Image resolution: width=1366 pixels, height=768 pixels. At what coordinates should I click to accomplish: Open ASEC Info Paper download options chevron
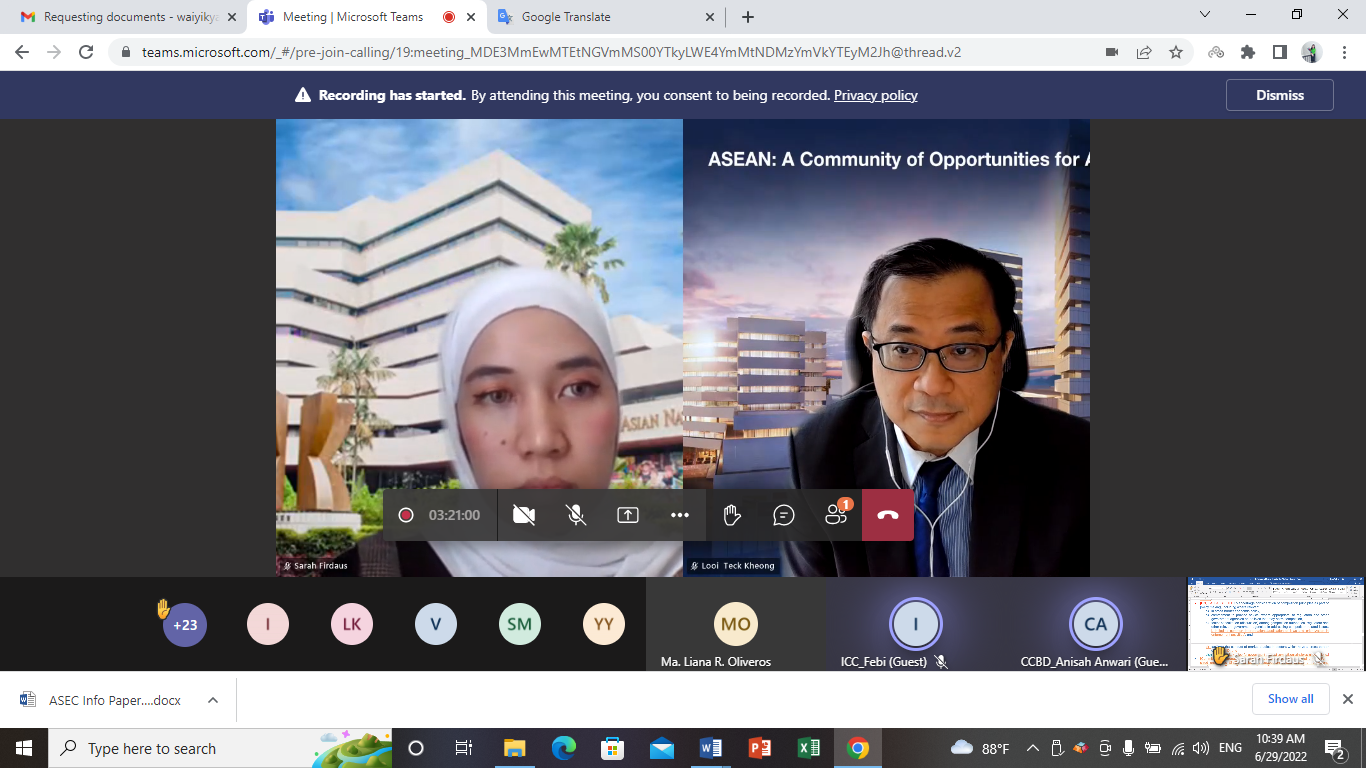[213, 700]
